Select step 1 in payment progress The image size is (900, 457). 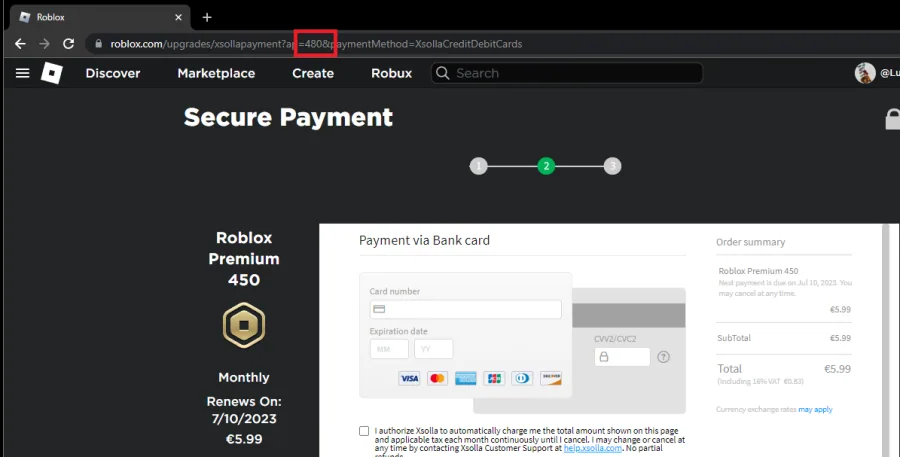[x=478, y=166]
